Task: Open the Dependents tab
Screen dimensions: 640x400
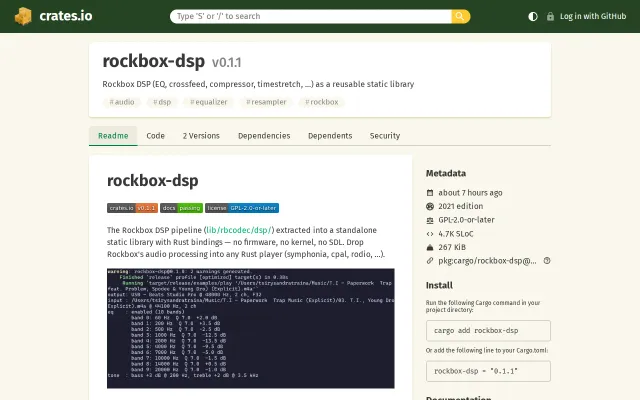Action: click(x=330, y=136)
